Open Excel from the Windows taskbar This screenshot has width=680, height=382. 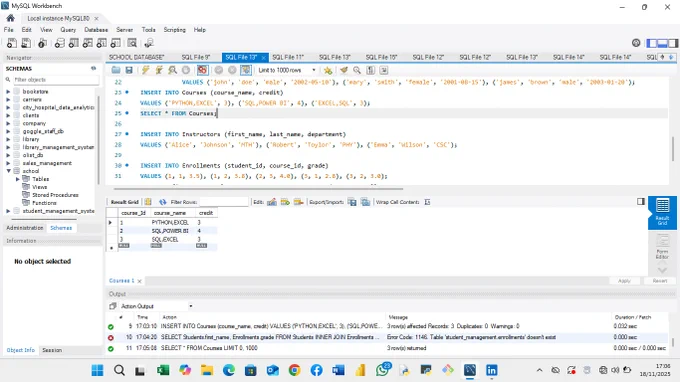163,370
